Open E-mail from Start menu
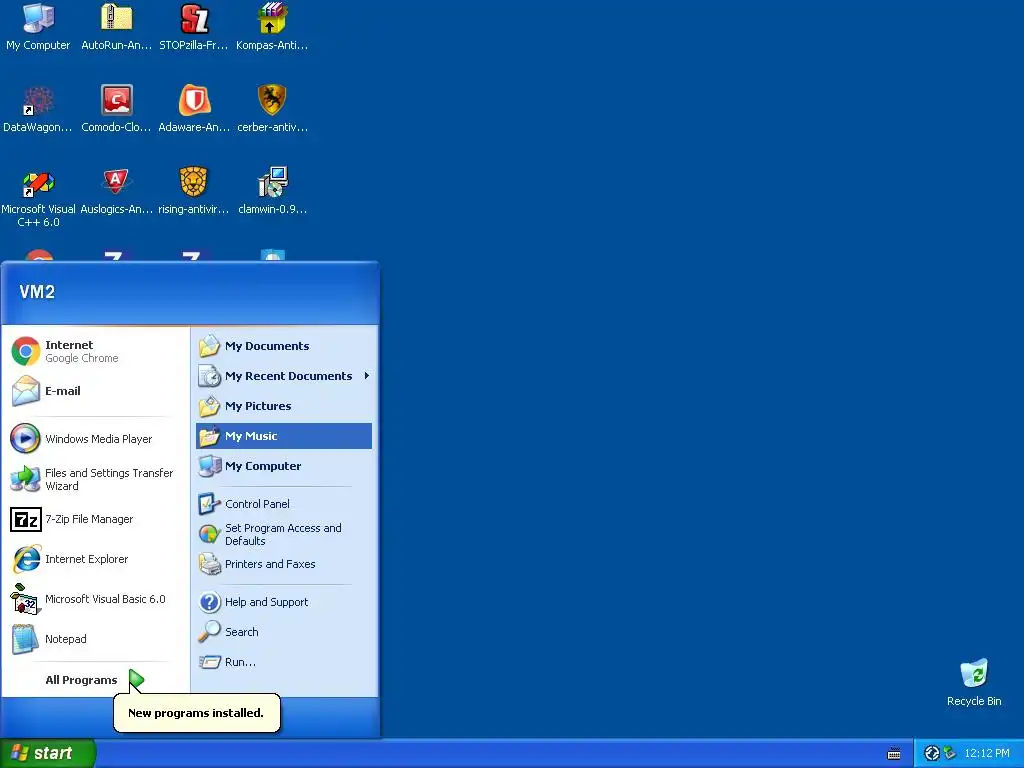The image size is (1024, 768). coord(95,391)
